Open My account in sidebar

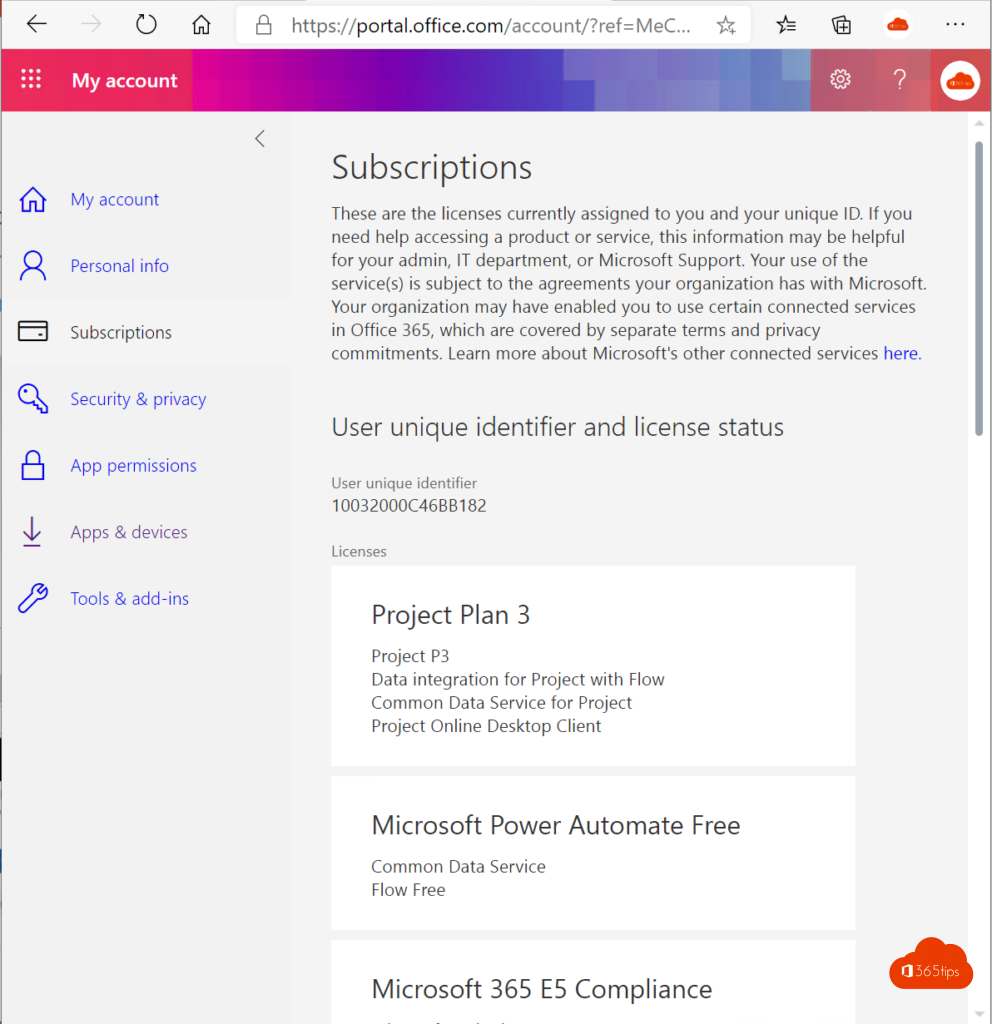coord(114,199)
